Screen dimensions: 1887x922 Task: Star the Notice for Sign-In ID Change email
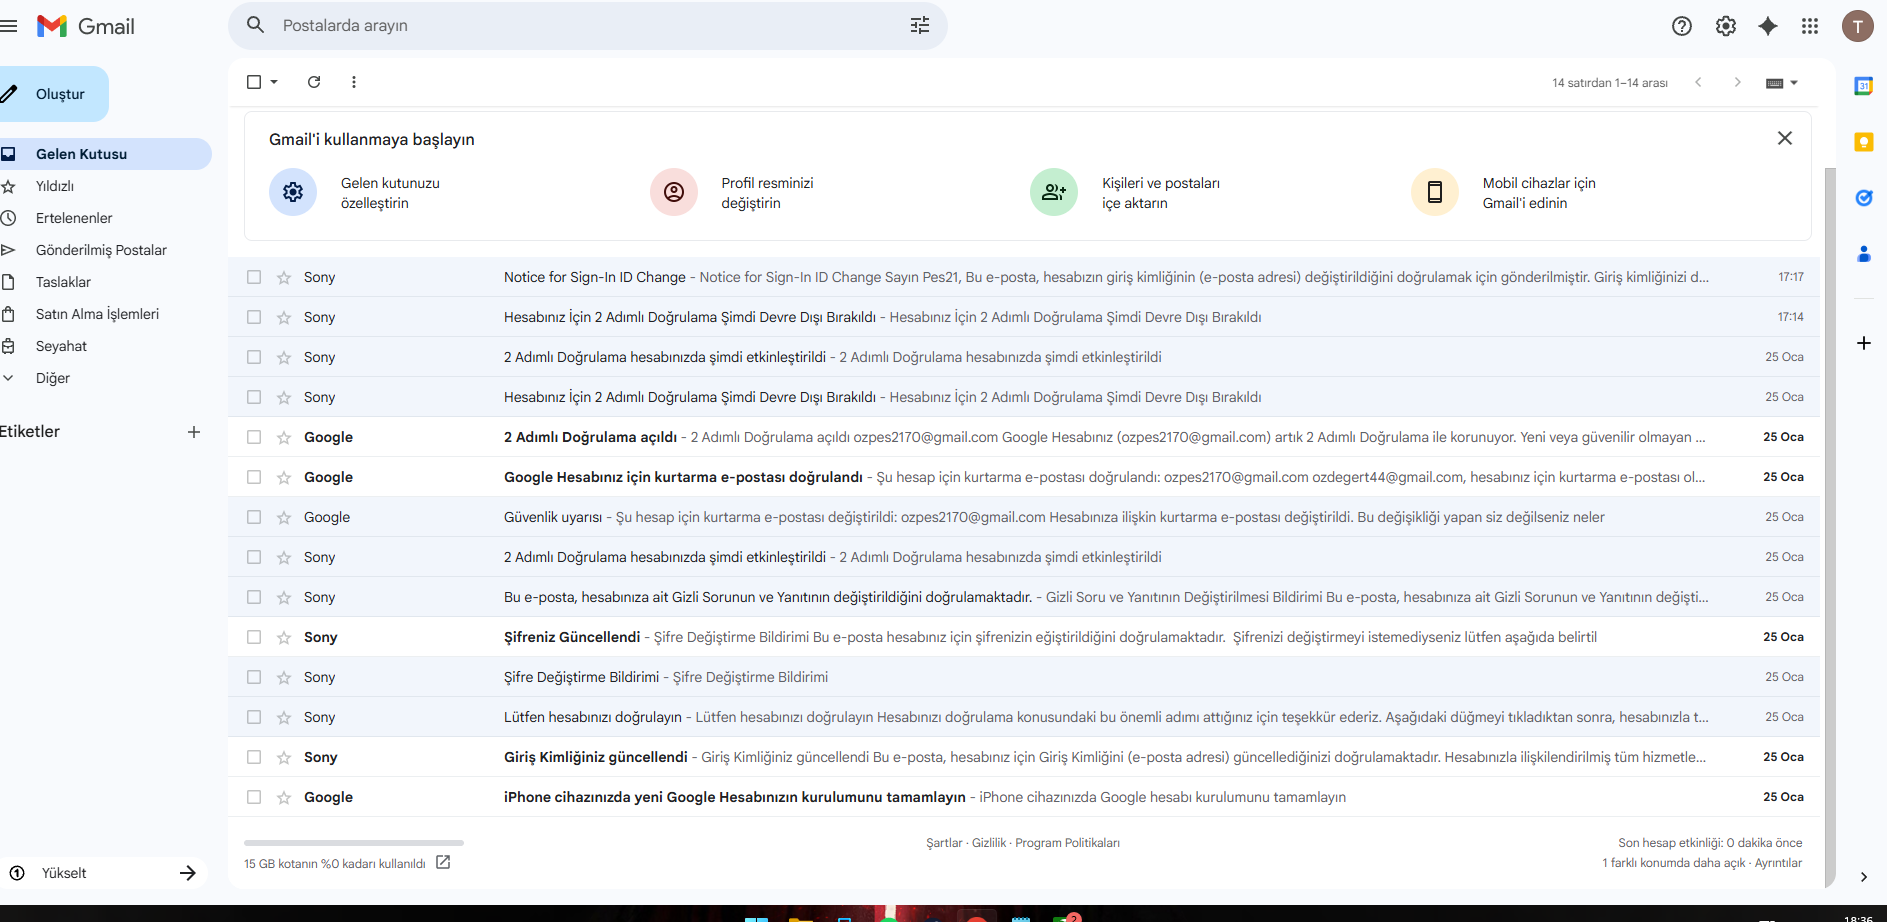(x=284, y=277)
